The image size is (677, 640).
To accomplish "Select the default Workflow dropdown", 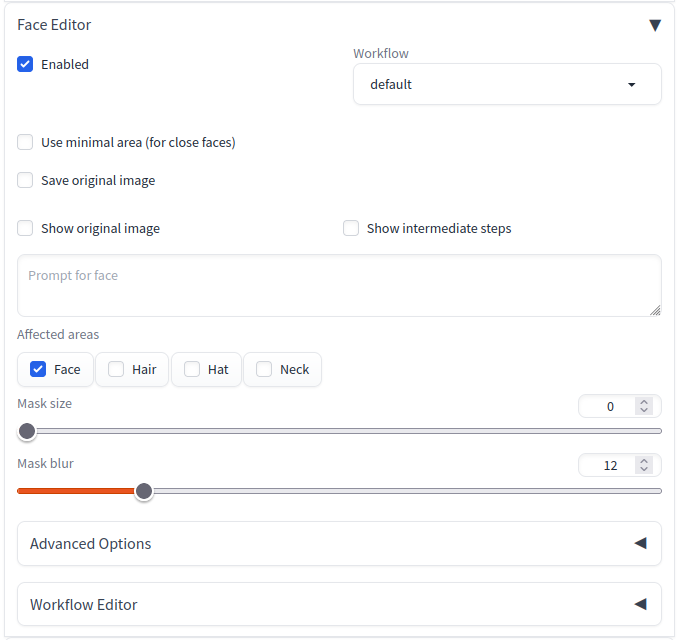I will [x=507, y=84].
